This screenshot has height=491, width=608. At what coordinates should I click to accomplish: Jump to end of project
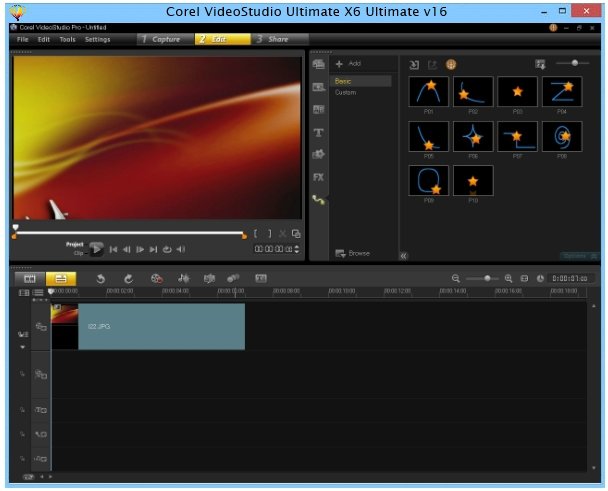click(x=154, y=249)
